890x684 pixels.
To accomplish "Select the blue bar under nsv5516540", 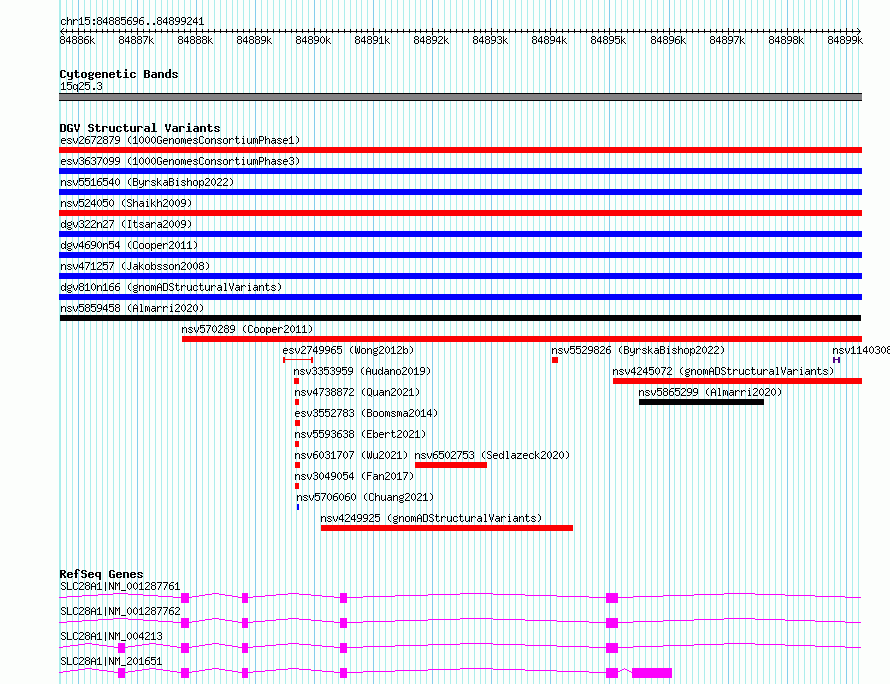I will point(460,192).
